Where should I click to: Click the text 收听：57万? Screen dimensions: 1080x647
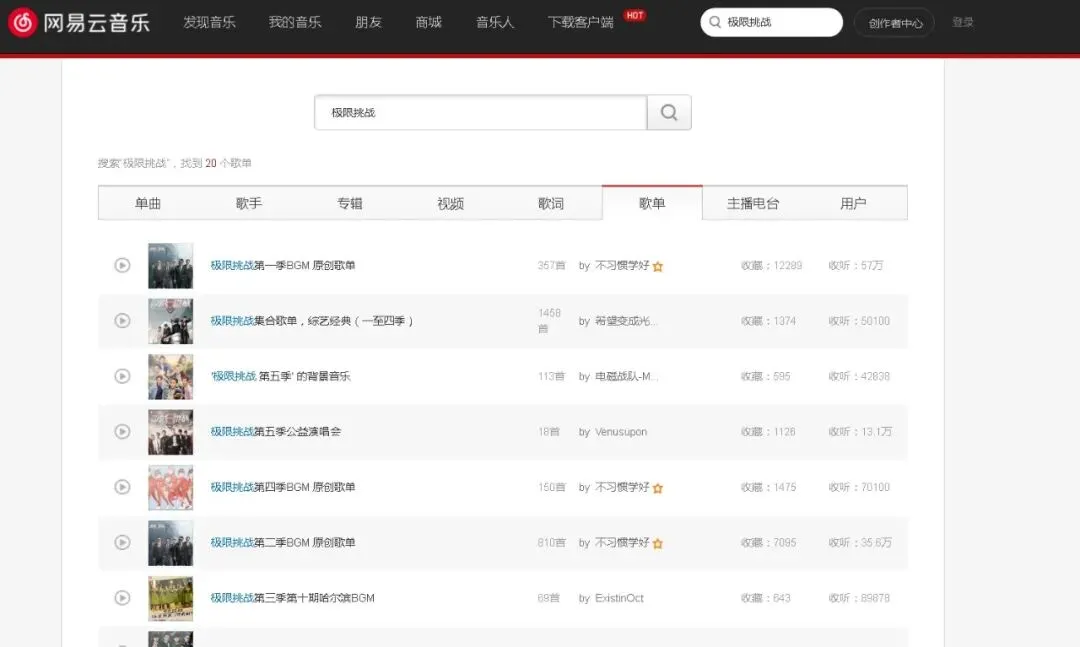tap(855, 265)
